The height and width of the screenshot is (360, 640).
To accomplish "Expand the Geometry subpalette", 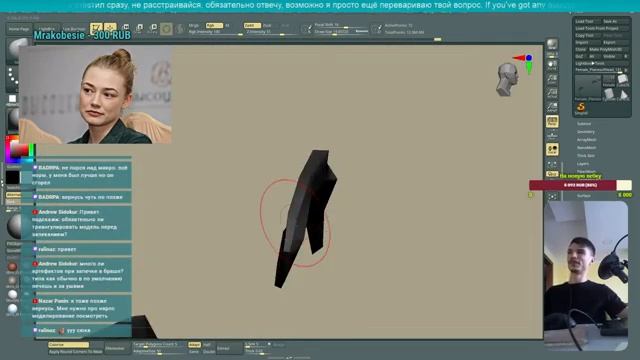I will click(x=586, y=132).
